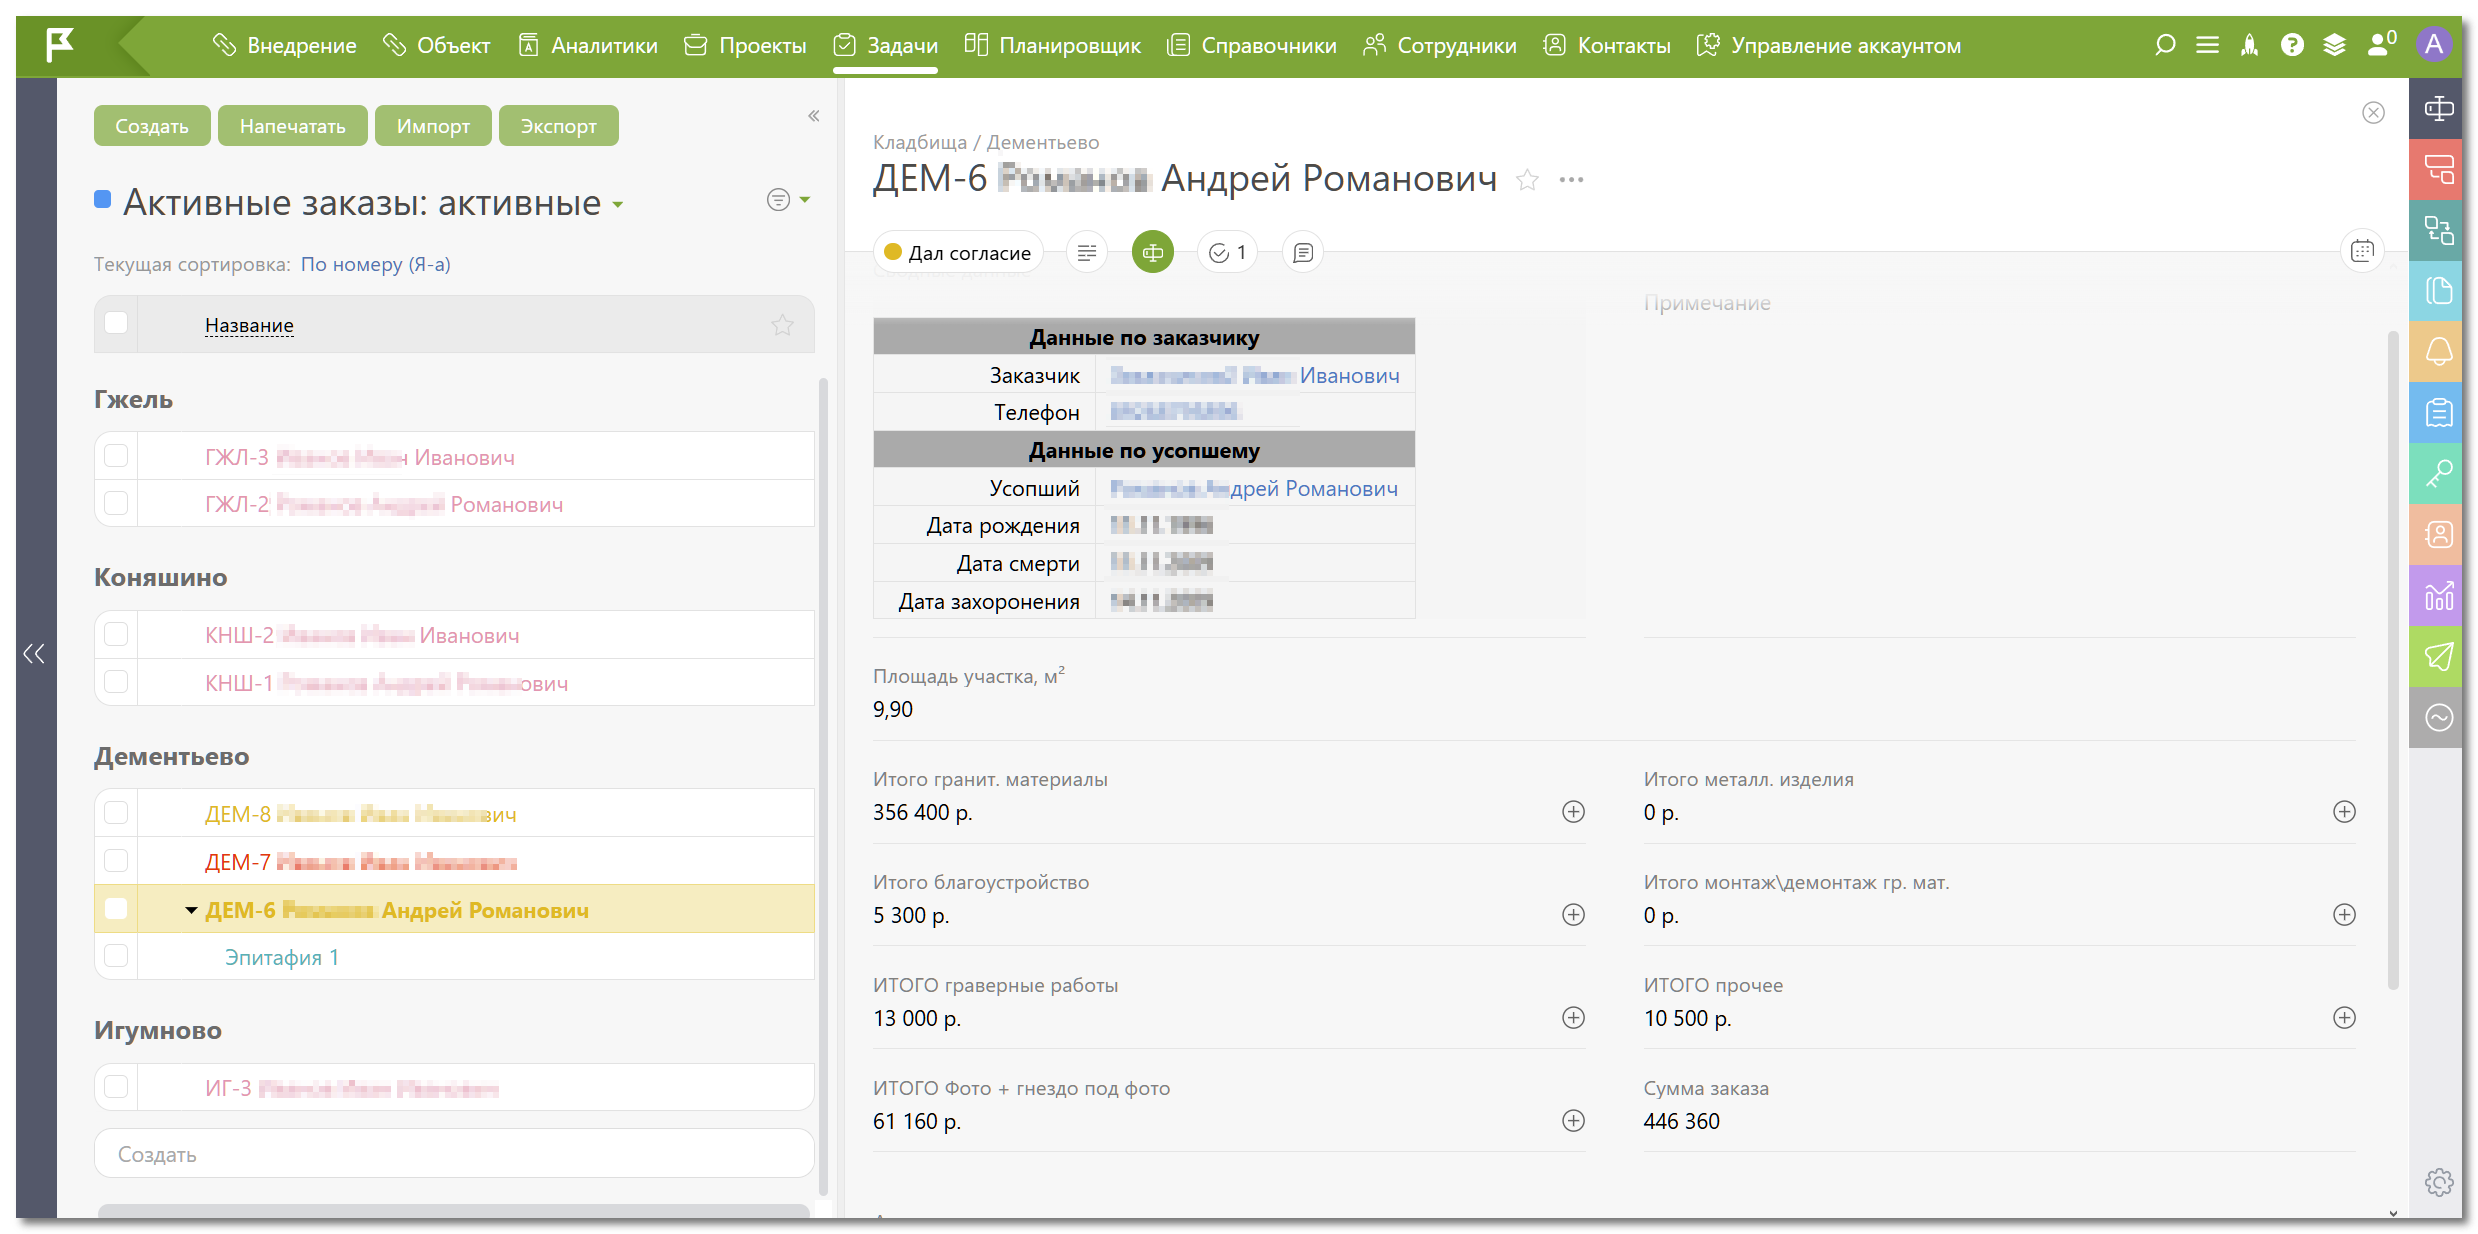This screenshot has height=1234, width=2478.
Task: Collapse the ДЕМ-6 tree item arrow
Action: 191,910
